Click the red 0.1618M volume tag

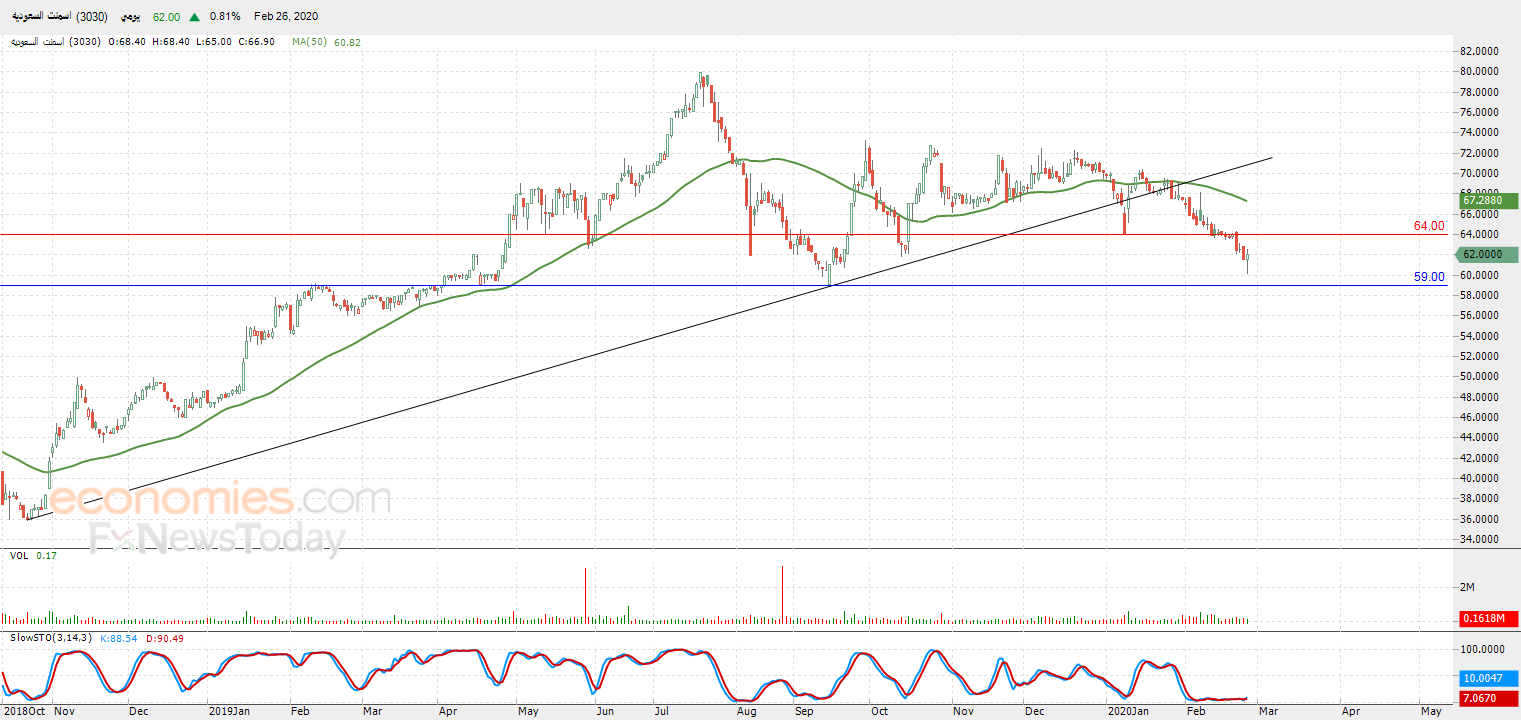pos(1490,619)
